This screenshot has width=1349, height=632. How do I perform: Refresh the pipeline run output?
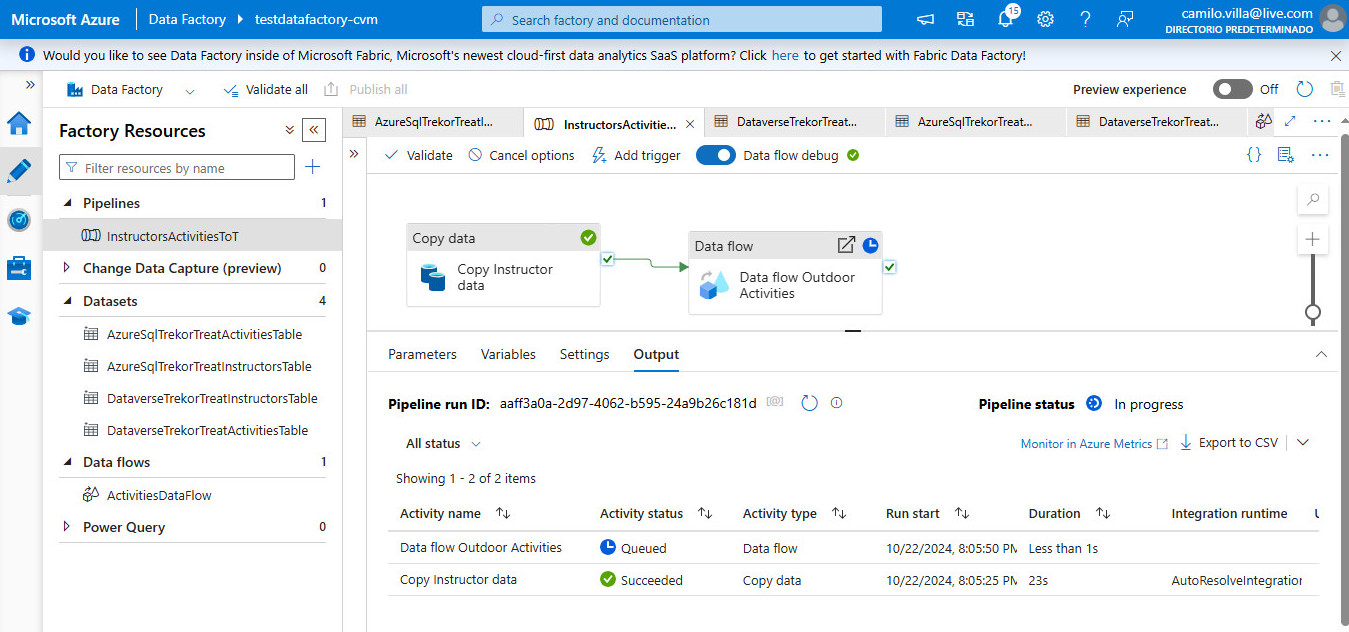(809, 403)
